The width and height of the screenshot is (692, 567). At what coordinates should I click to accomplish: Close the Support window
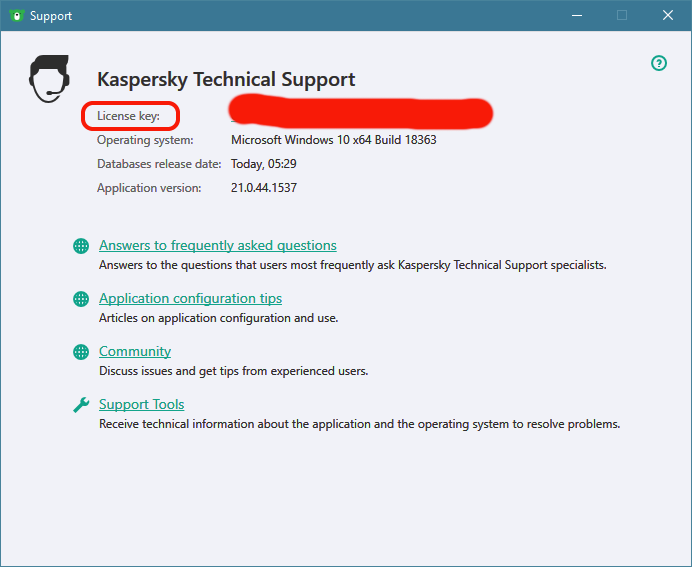point(668,15)
